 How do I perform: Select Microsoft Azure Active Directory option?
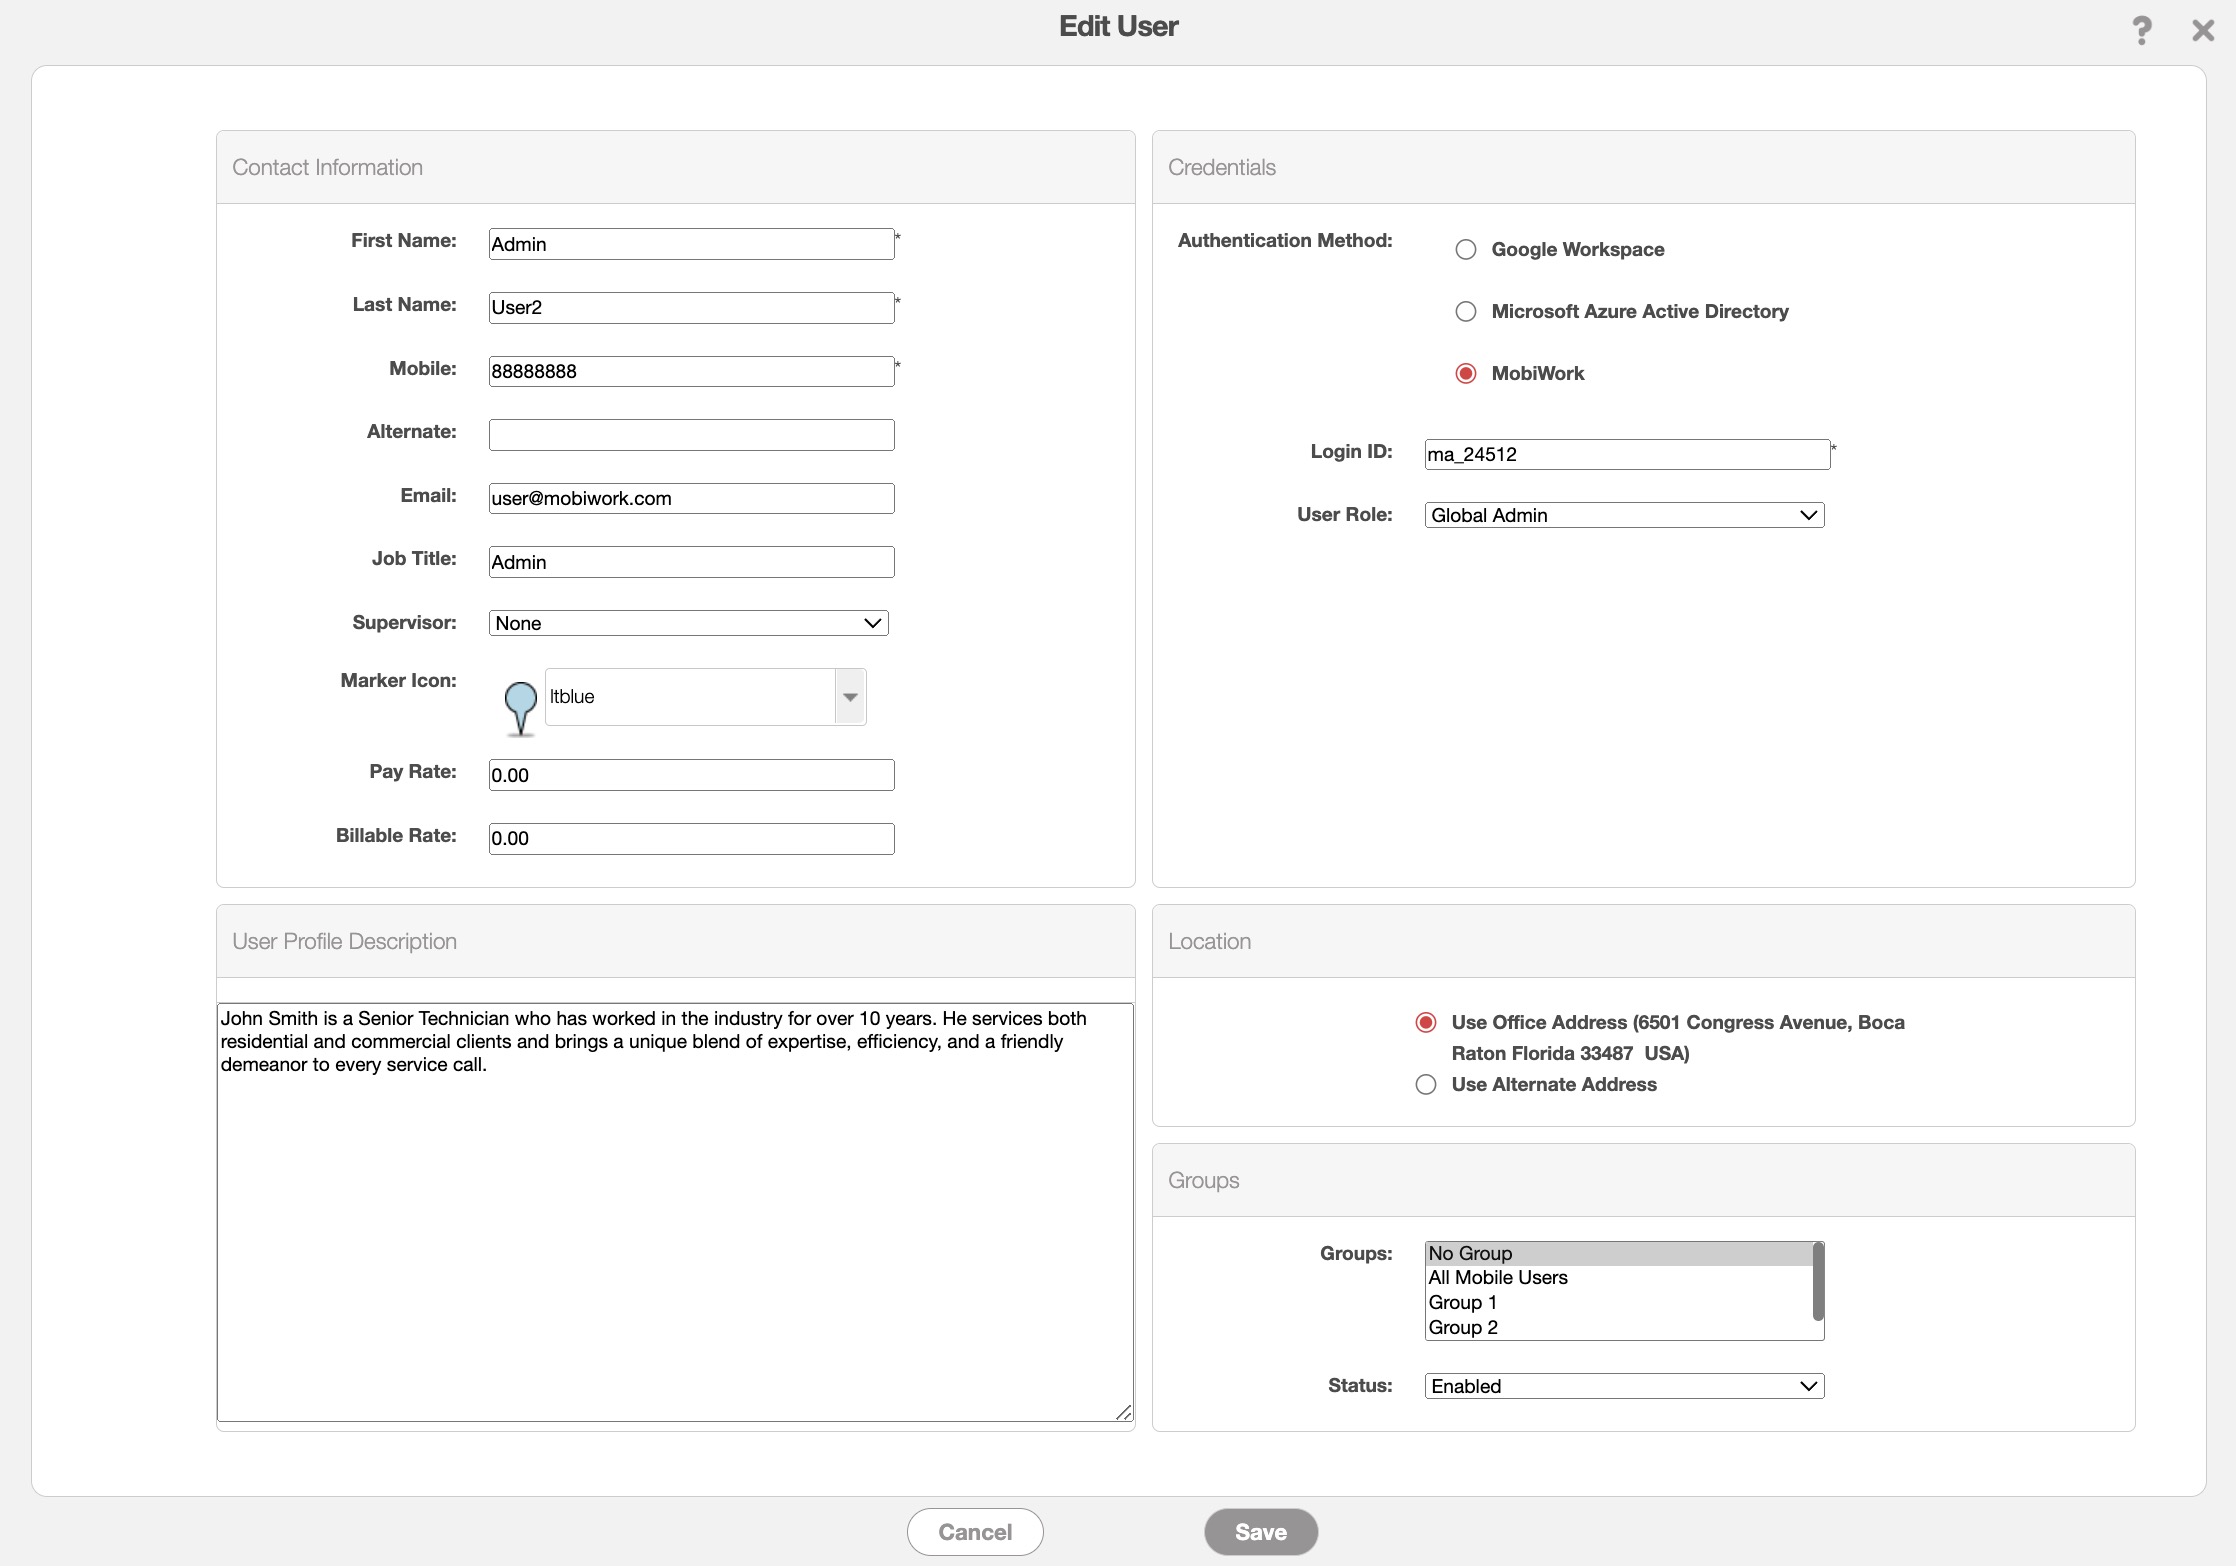[x=1465, y=312]
